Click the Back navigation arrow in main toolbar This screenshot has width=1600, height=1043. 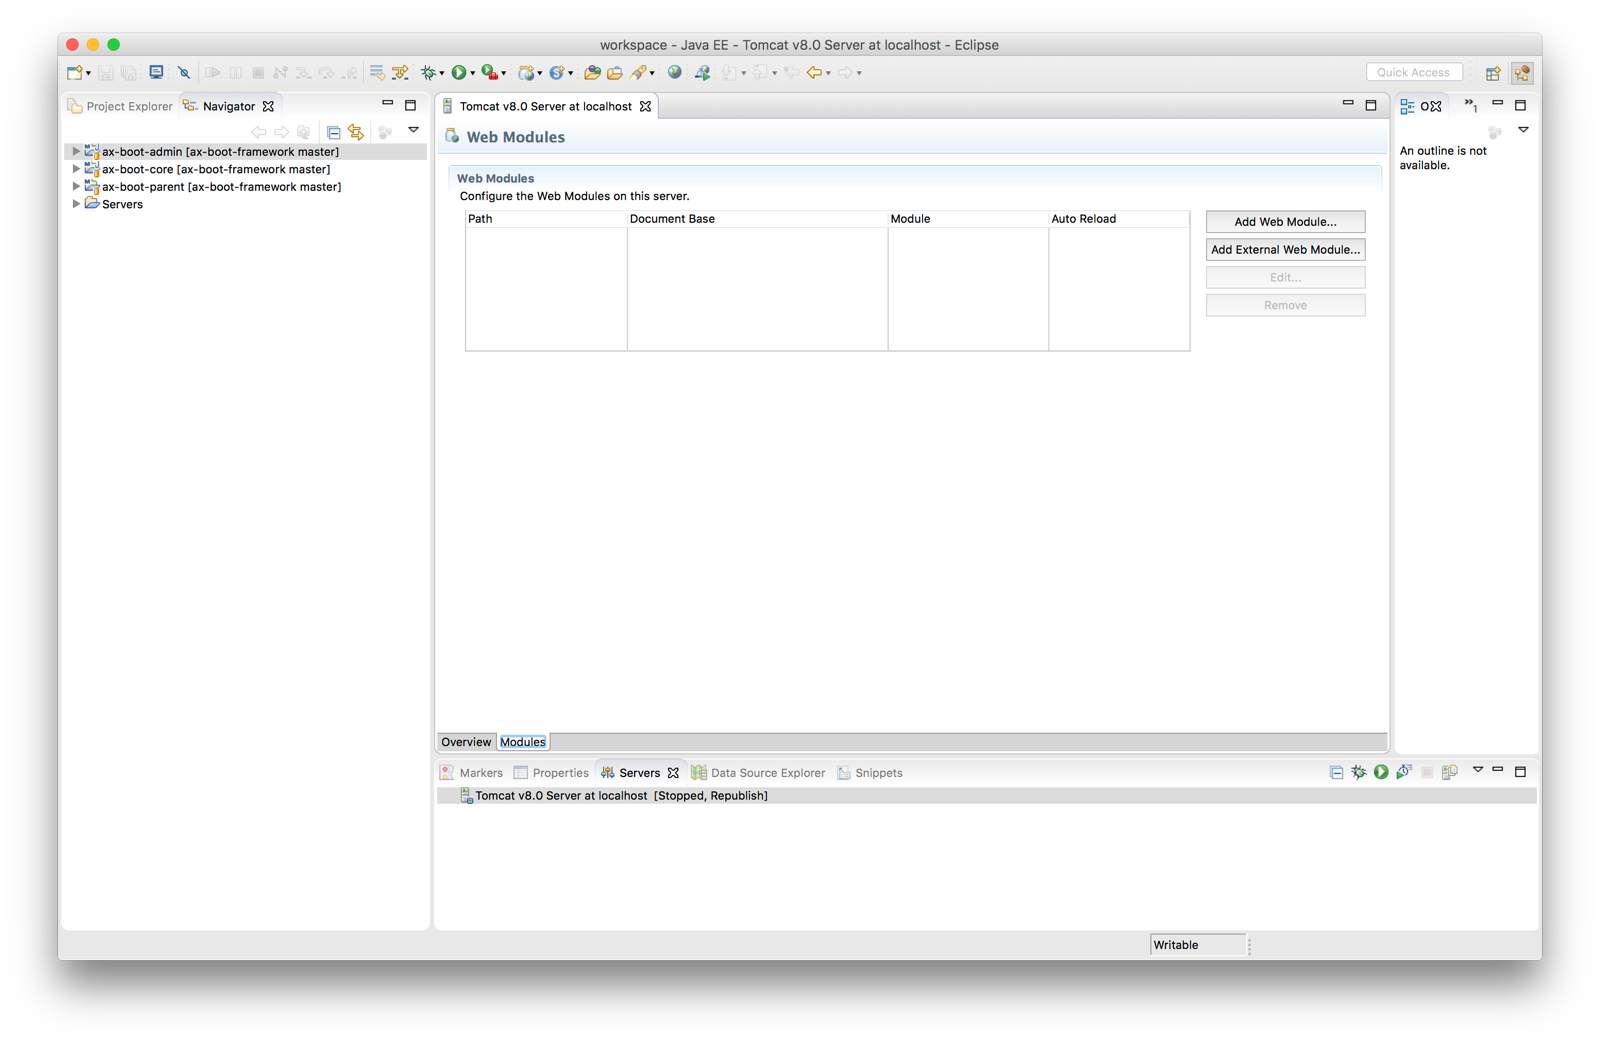pos(815,72)
